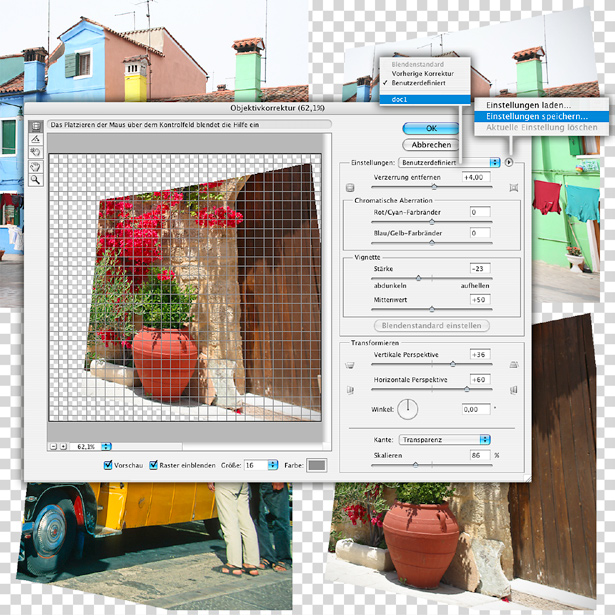
Task: Click the zoom in plus button
Action: (x=62, y=446)
